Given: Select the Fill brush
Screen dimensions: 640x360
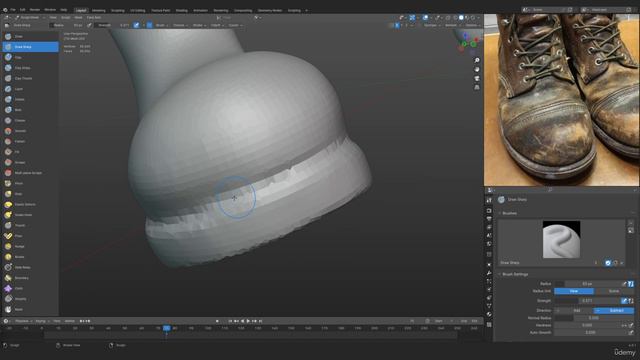Looking at the screenshot, I should pos(30,152).
